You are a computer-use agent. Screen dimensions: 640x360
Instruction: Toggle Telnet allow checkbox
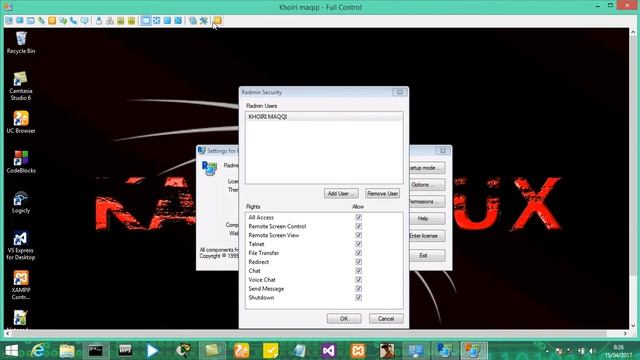(x=358, y=244)
